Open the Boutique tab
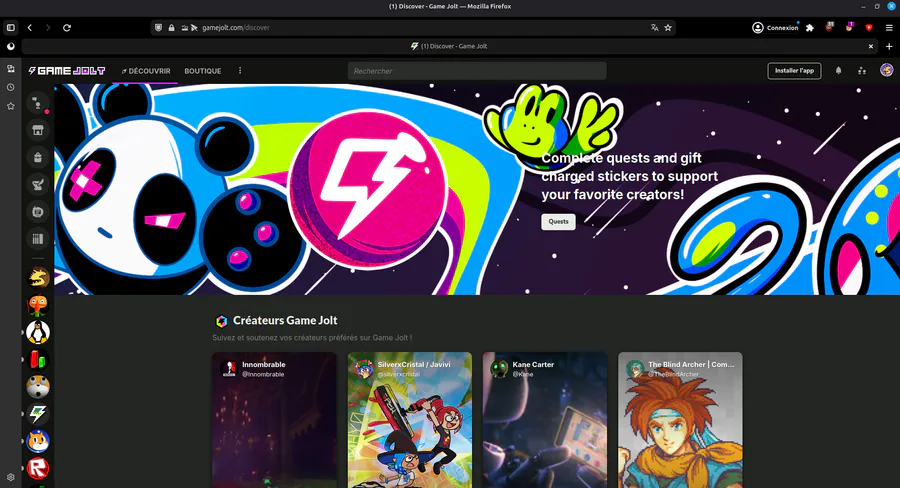This screenshot has height=488, width=900. (x=203, y=71)
